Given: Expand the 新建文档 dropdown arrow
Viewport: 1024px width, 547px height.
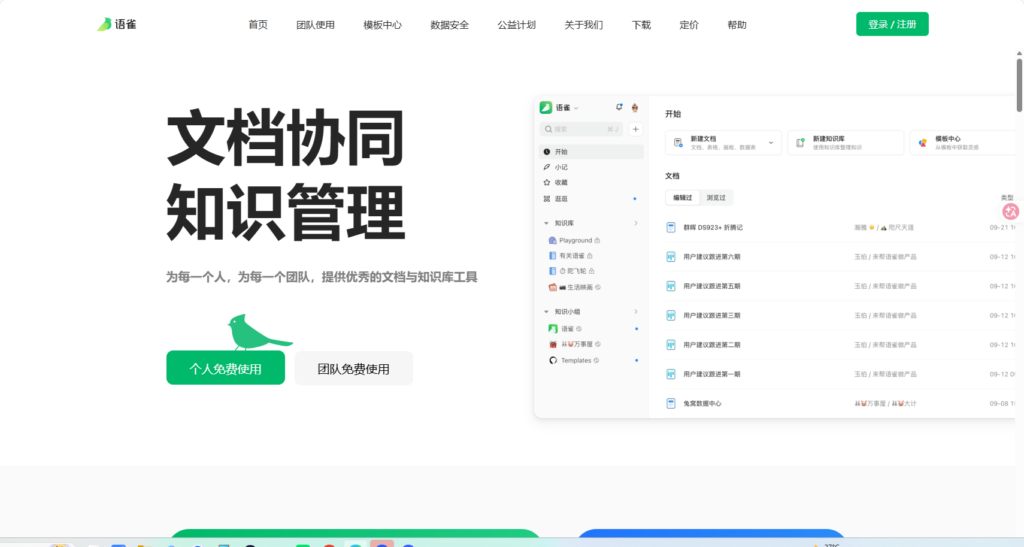Looking at the screenshot, I should pyautogui.click(x=771, y=143).
